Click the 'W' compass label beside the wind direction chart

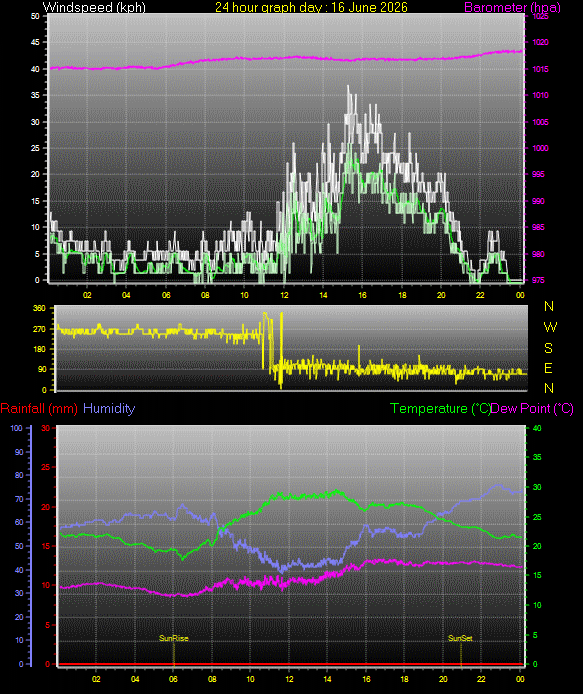[x=550, y=327]
